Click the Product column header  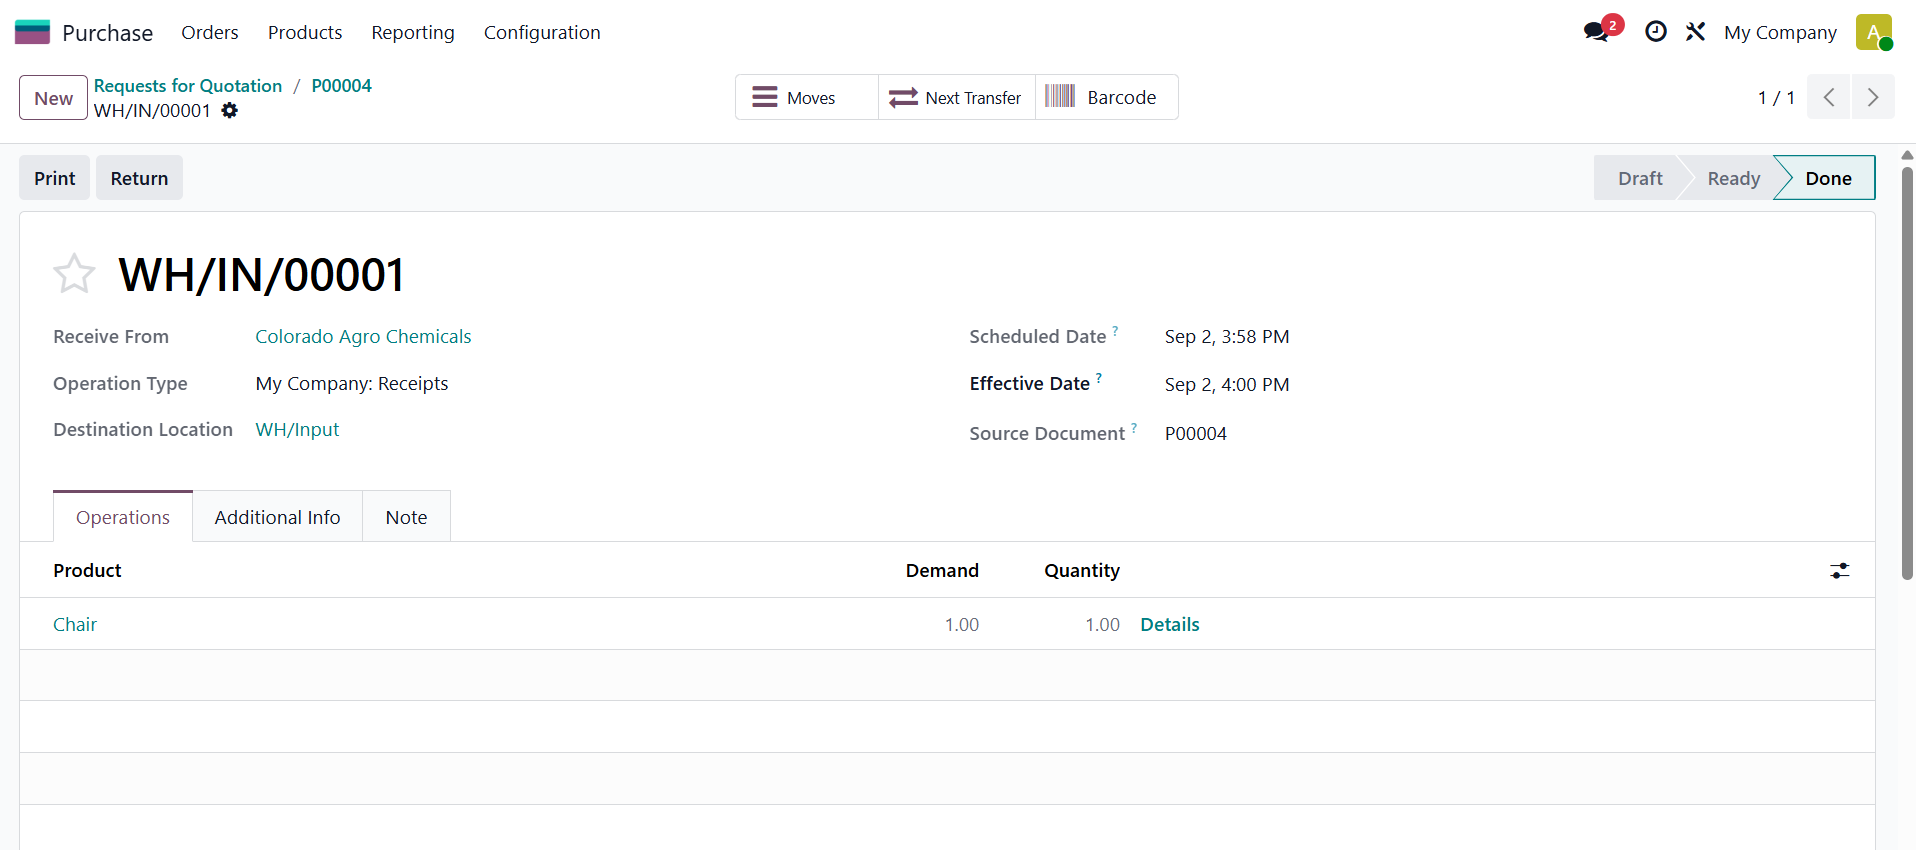(x=87, y=571)
